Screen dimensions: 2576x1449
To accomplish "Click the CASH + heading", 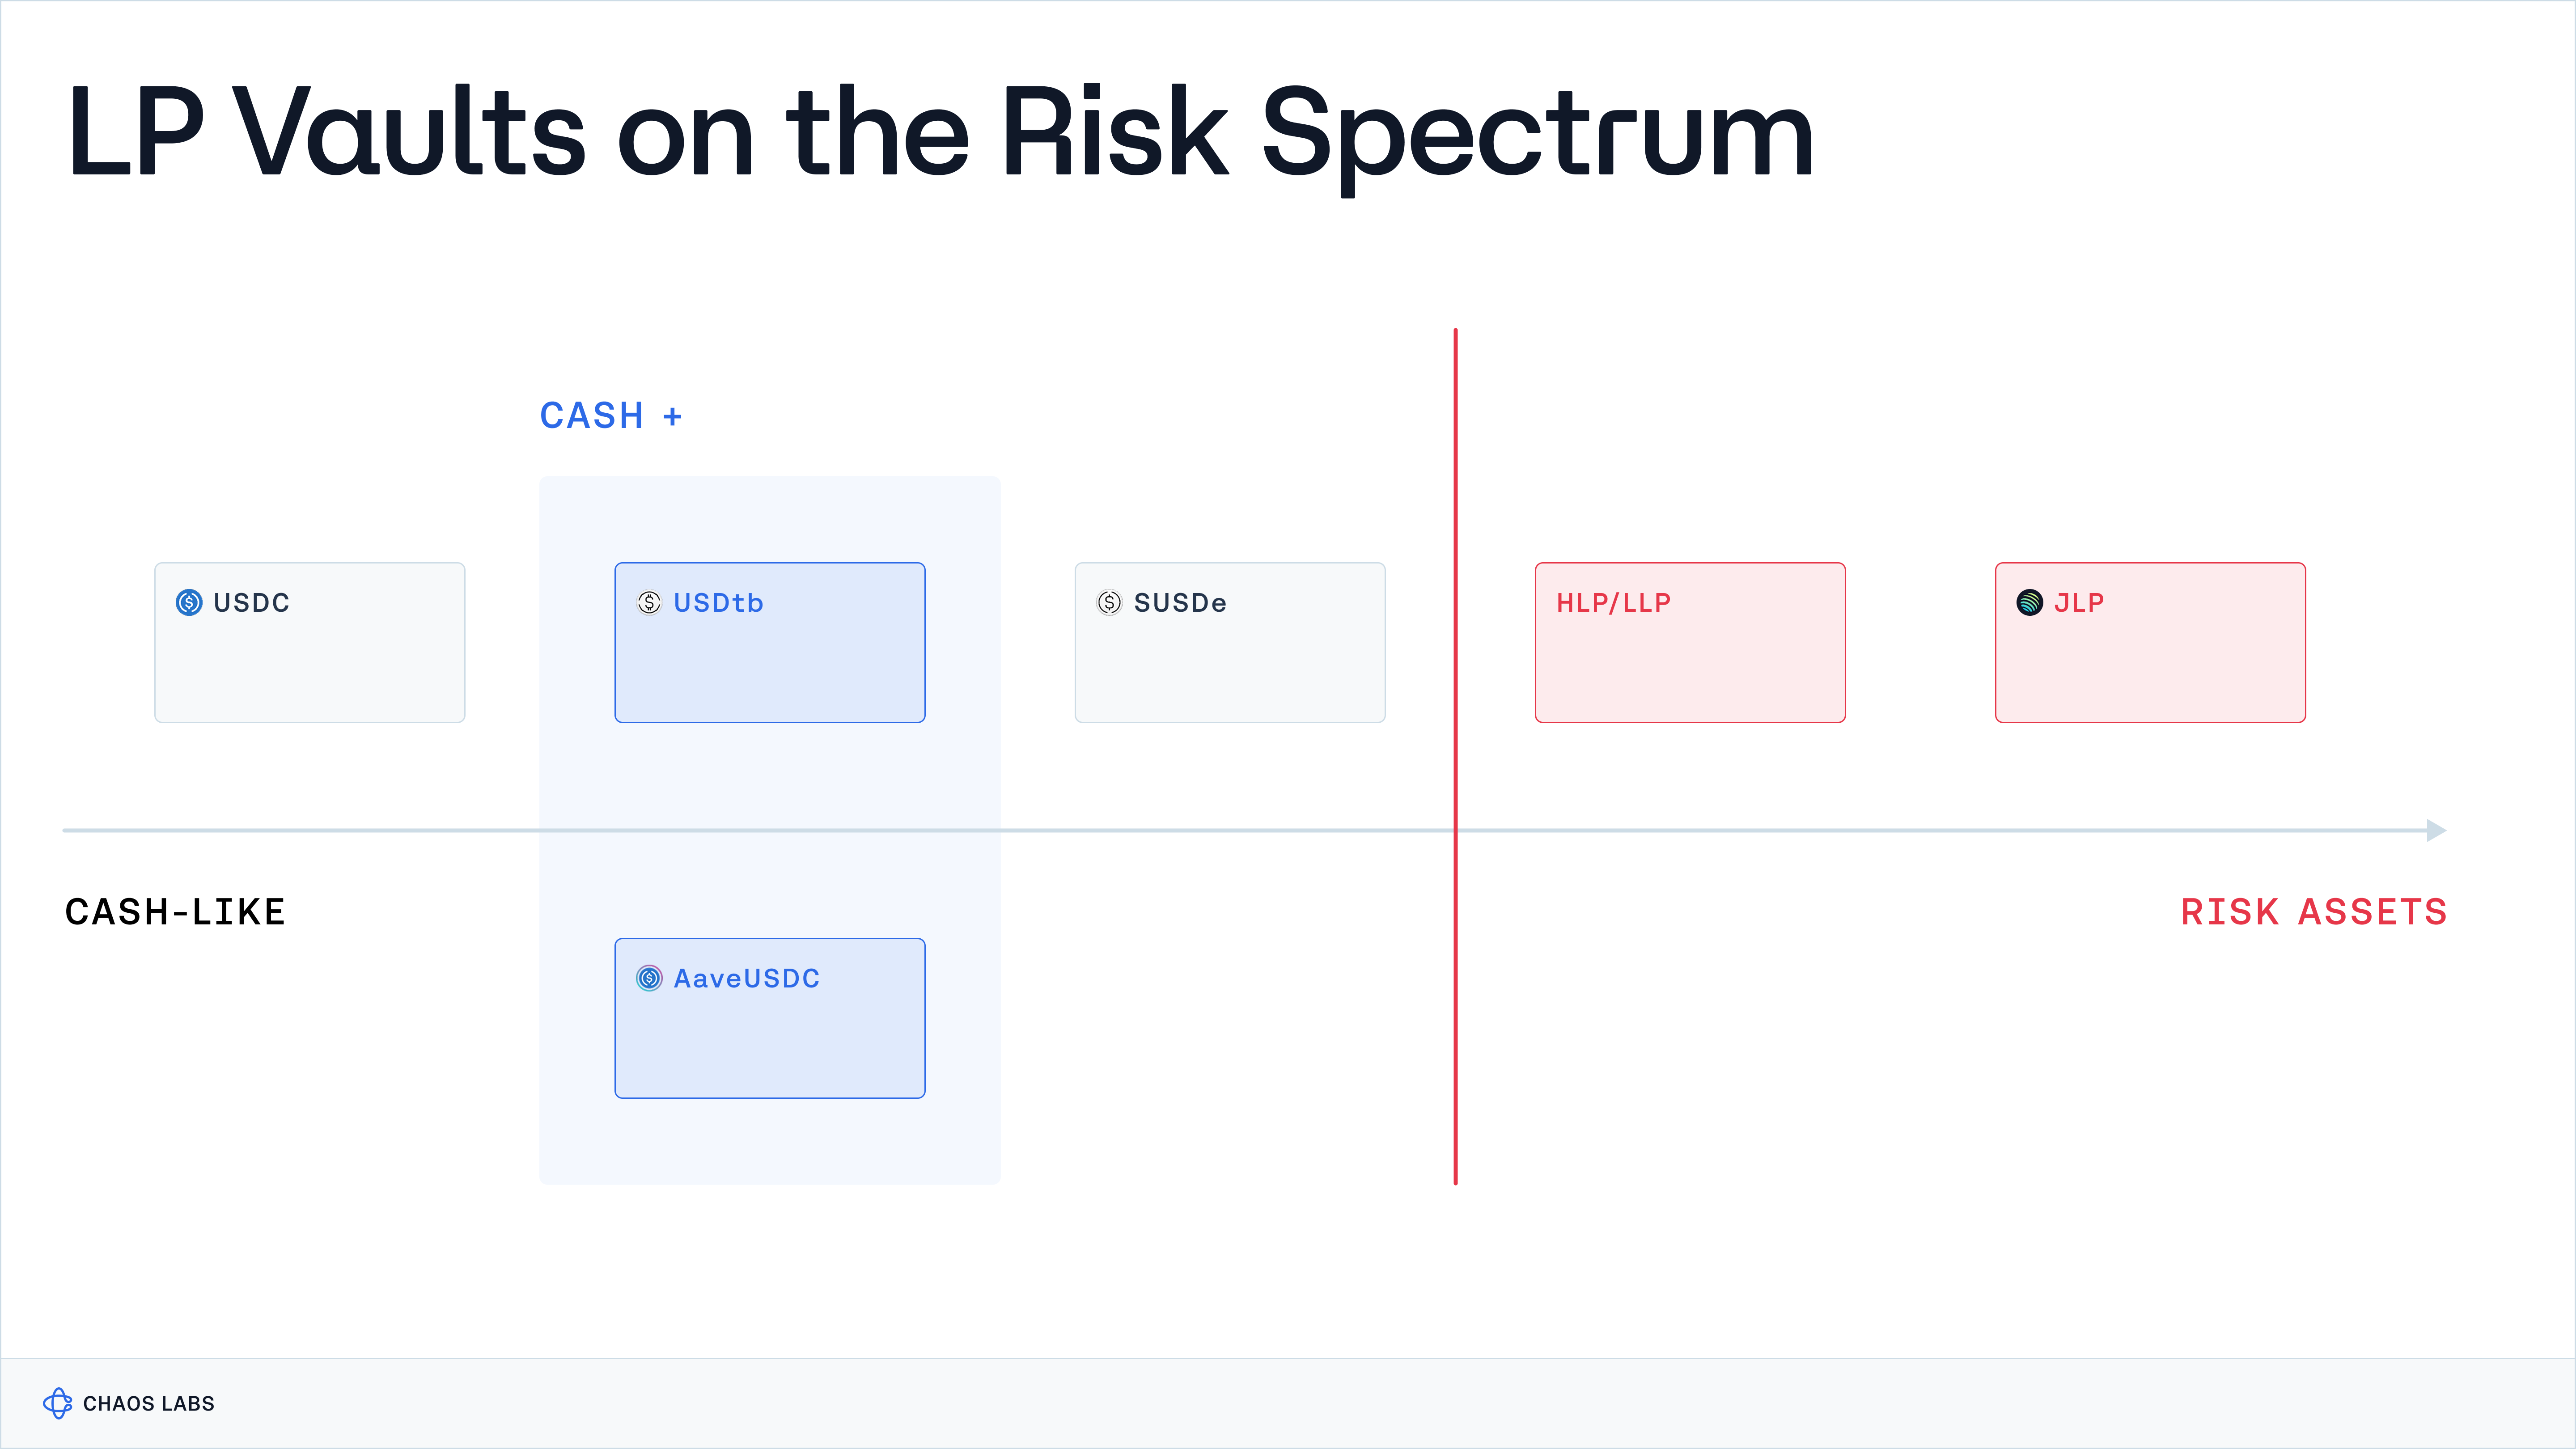I will pos(611,415).
